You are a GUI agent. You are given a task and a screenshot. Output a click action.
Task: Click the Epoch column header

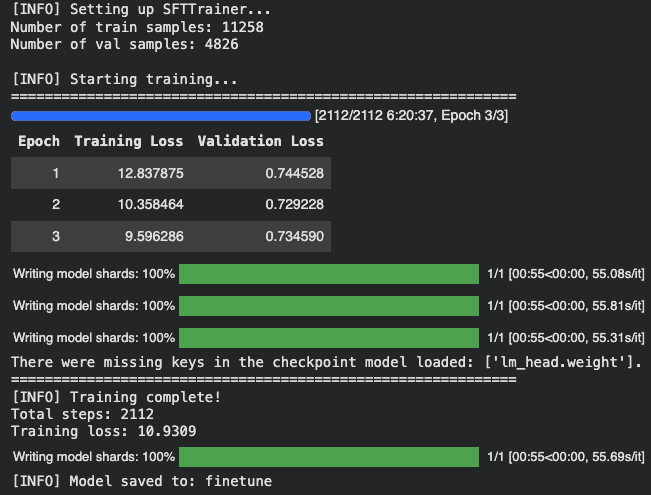pos(39,142)
